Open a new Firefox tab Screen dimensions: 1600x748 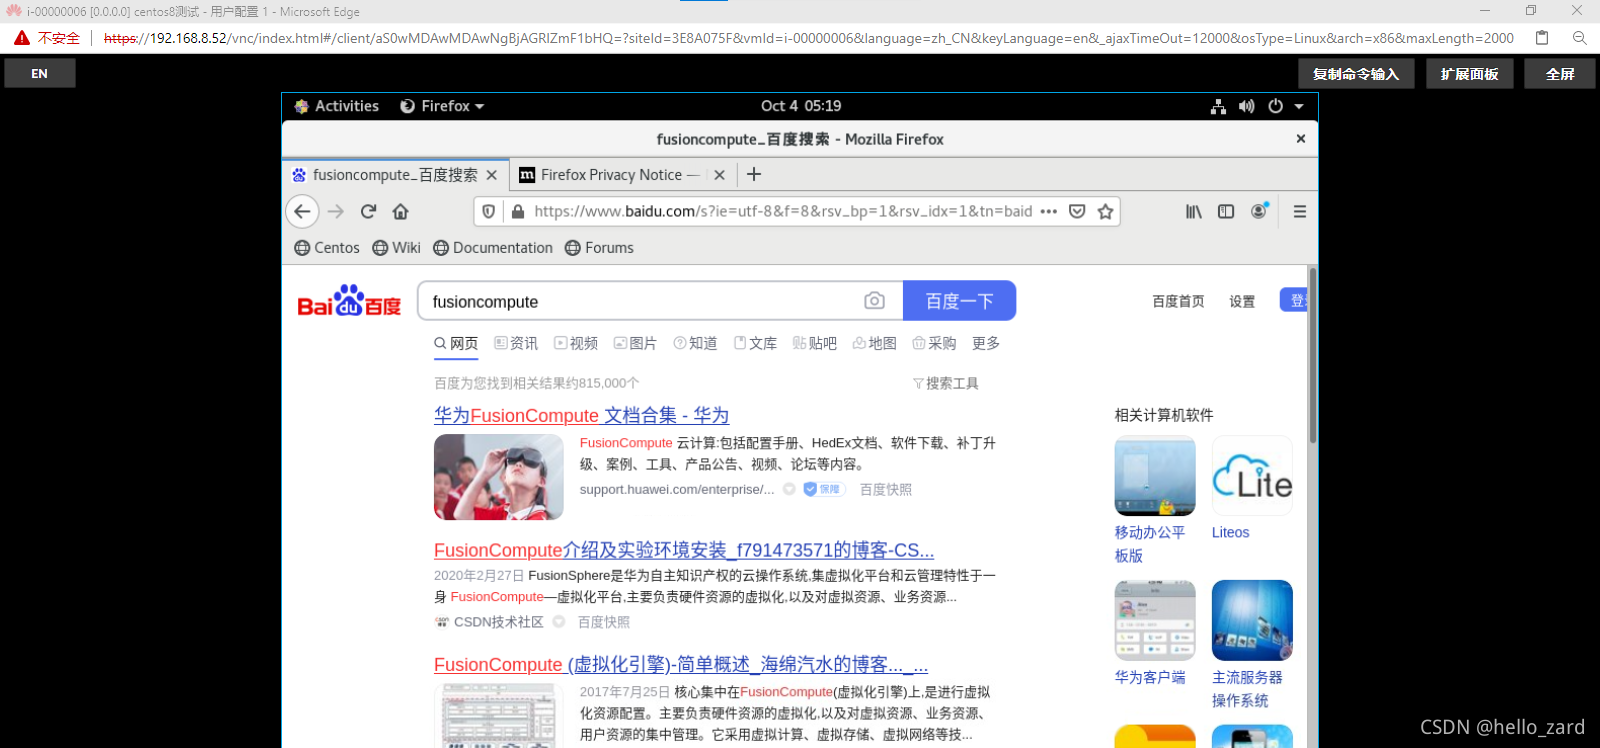[x=754, y=174]
